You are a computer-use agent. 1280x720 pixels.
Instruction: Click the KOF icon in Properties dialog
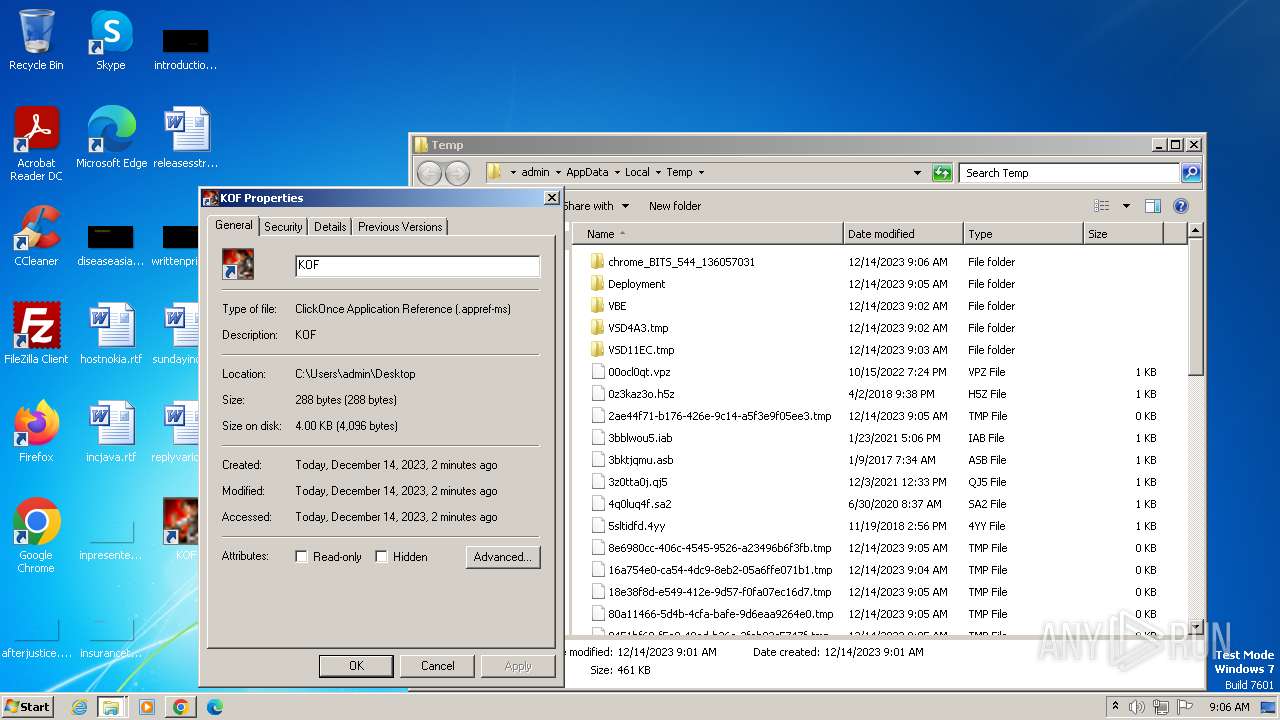coord(238,264)
